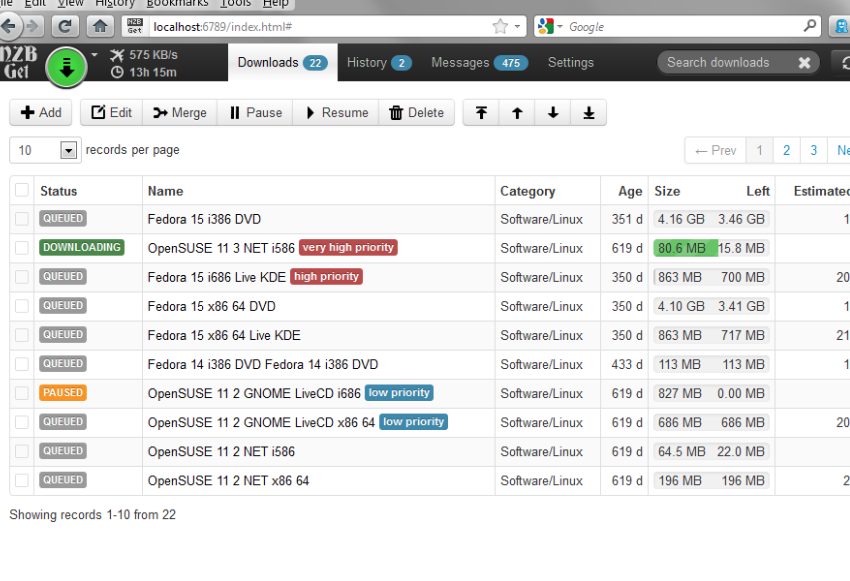Open the Settings tab
The height and width of the screenshot is (581, 850).
pyautogui.click(x=571, y=63)
